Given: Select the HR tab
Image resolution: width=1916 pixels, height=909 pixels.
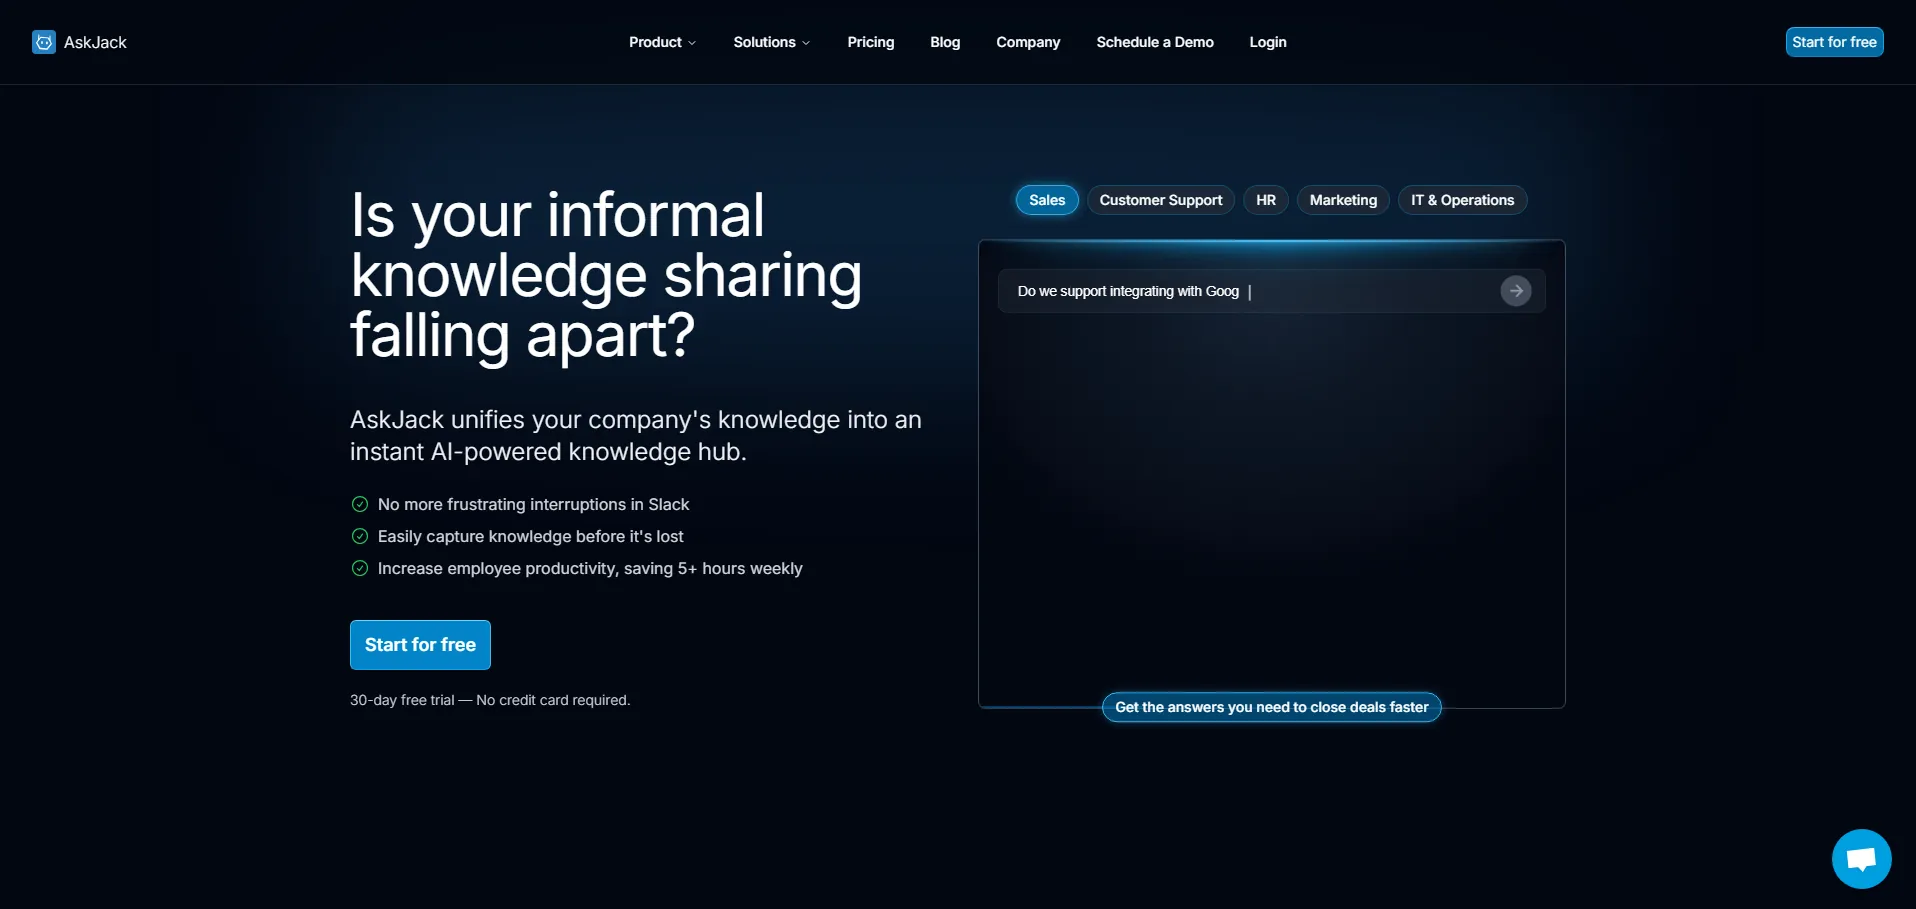Looking at the screenshot, I should [1265, 200].
